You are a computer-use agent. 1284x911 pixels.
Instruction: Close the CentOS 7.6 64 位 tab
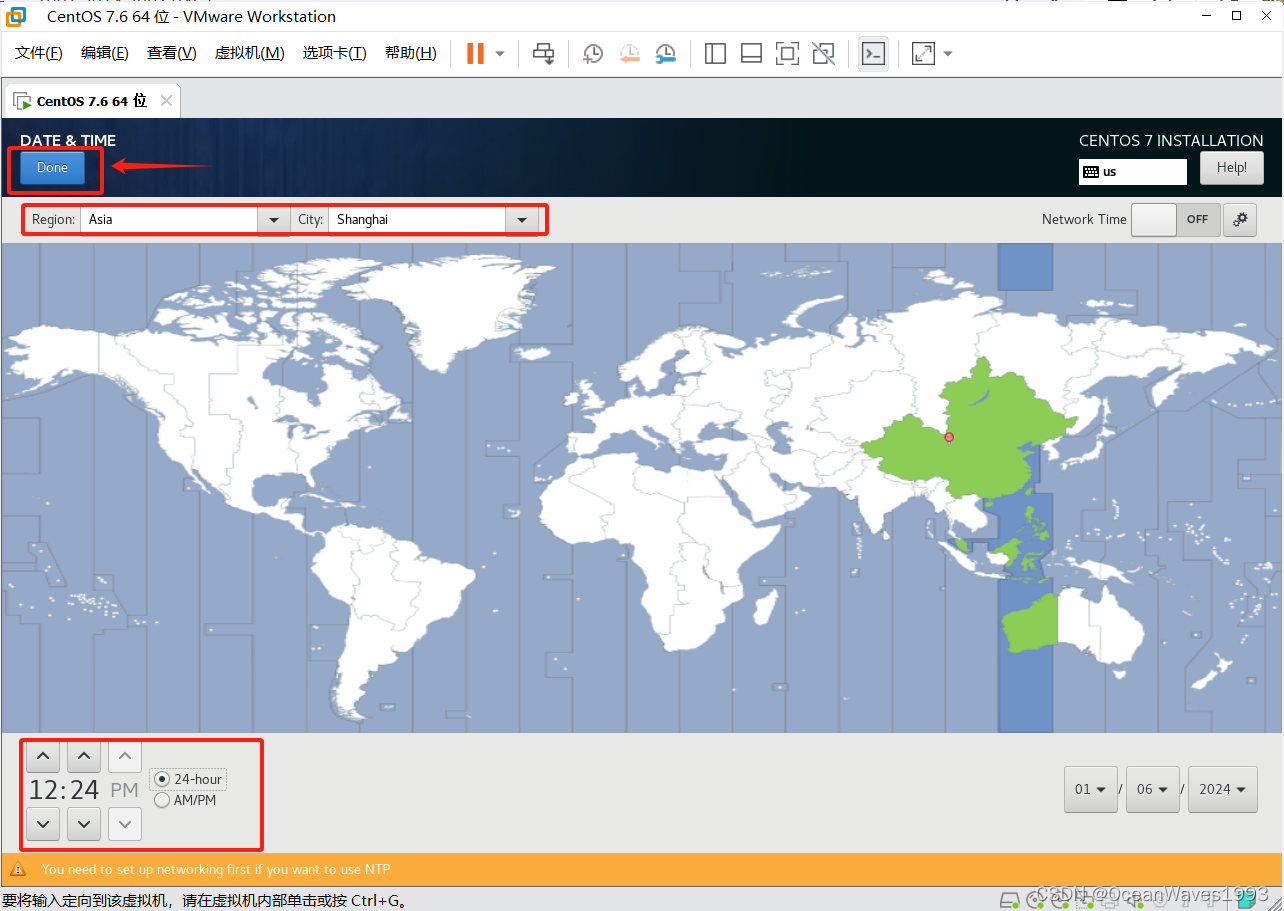click(166, 101)
